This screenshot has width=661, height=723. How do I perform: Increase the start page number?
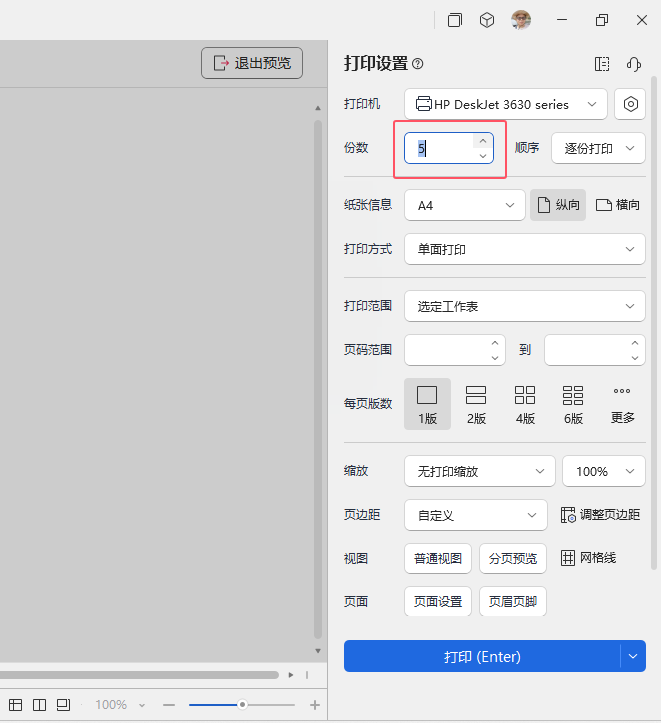point(495,343)
